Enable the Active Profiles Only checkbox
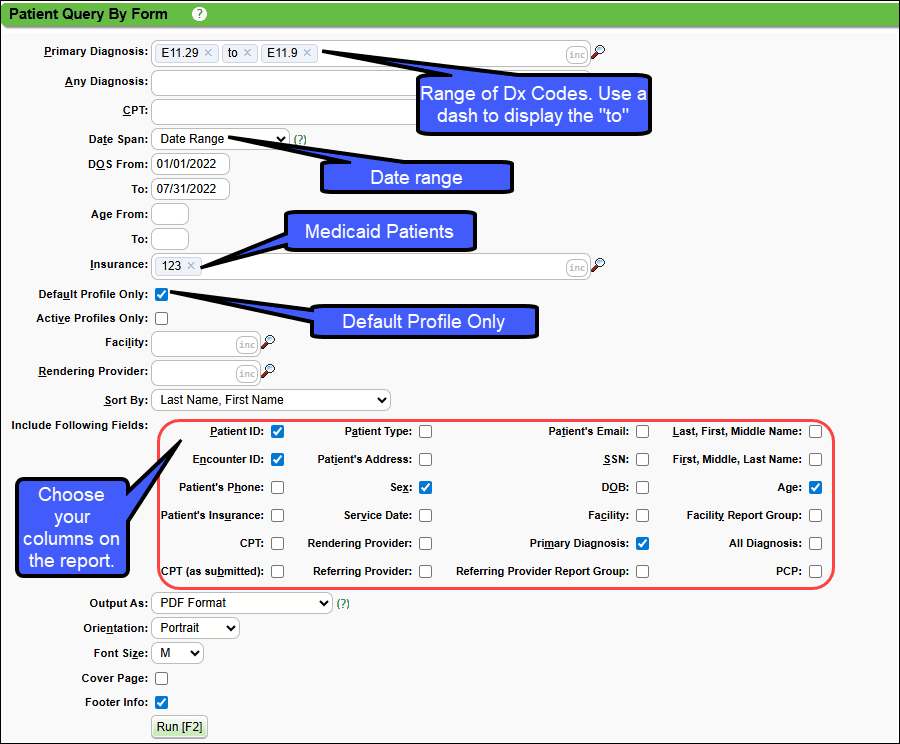 pyautogui.click(x=161, y=318)
